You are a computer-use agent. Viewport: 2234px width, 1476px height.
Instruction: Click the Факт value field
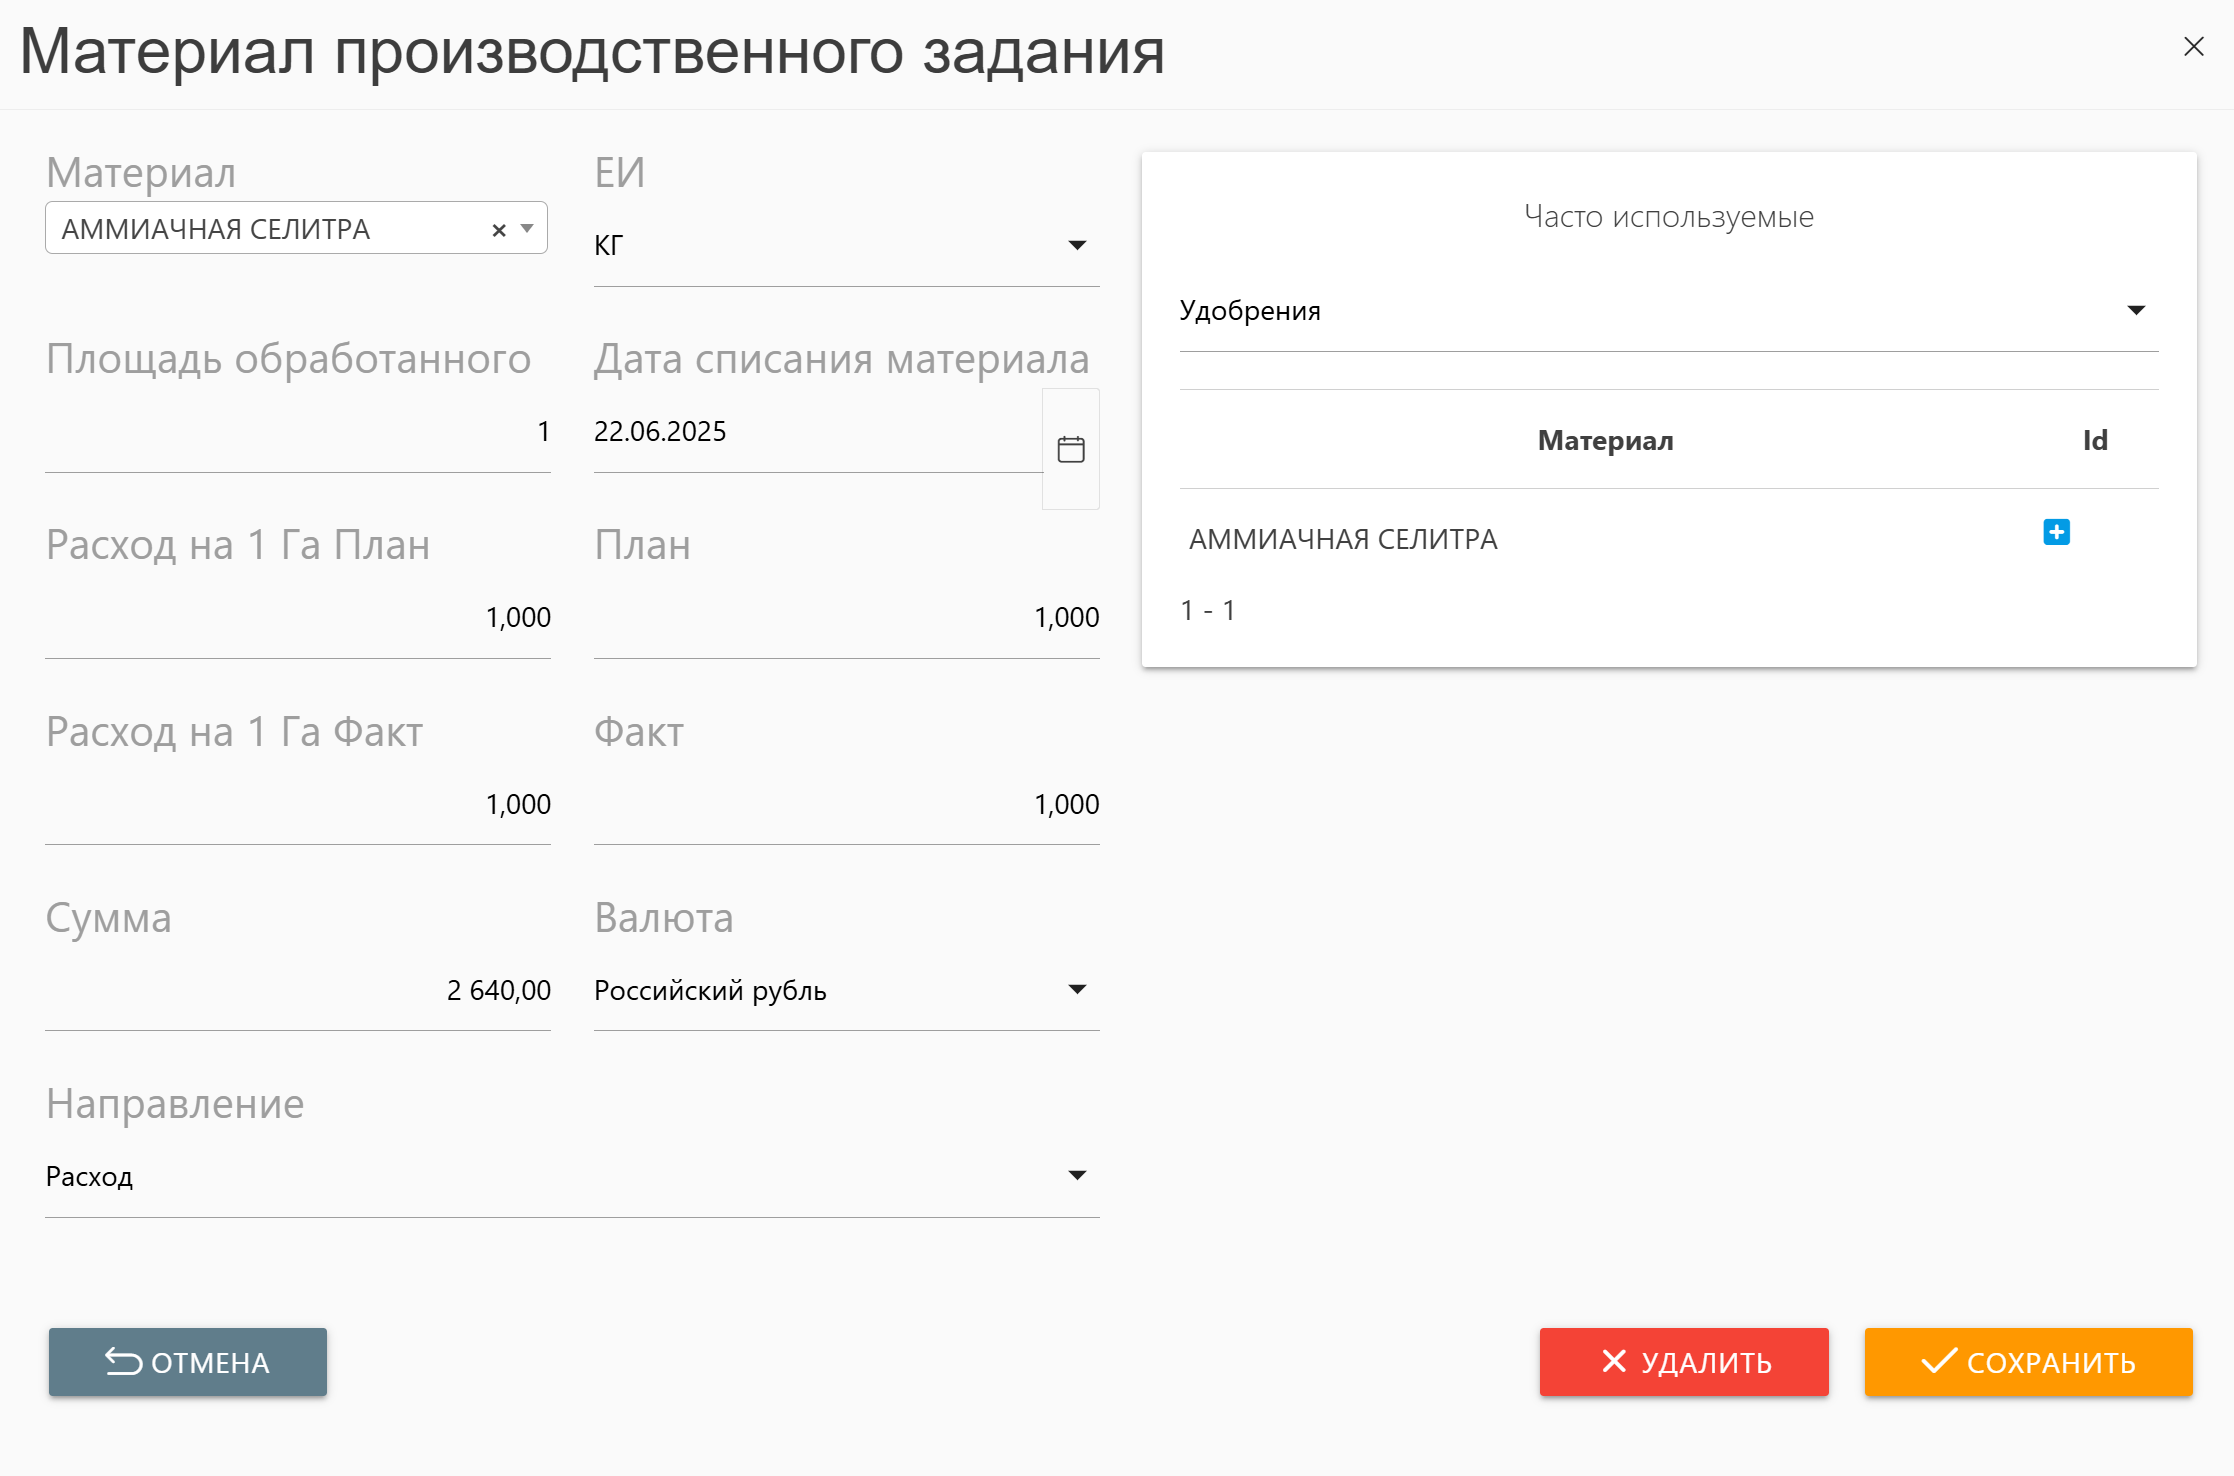(845, 804)
